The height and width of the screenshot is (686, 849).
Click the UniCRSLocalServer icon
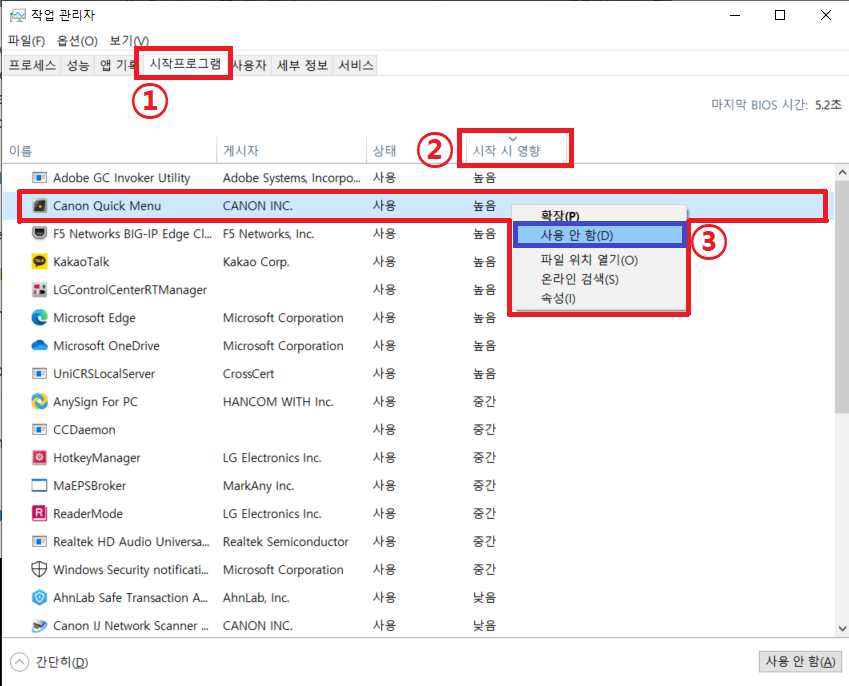click(39, 374)
